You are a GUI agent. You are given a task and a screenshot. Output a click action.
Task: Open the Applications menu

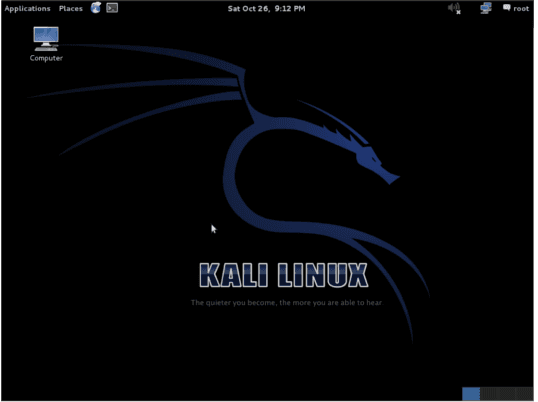click(x=27, y=9)
